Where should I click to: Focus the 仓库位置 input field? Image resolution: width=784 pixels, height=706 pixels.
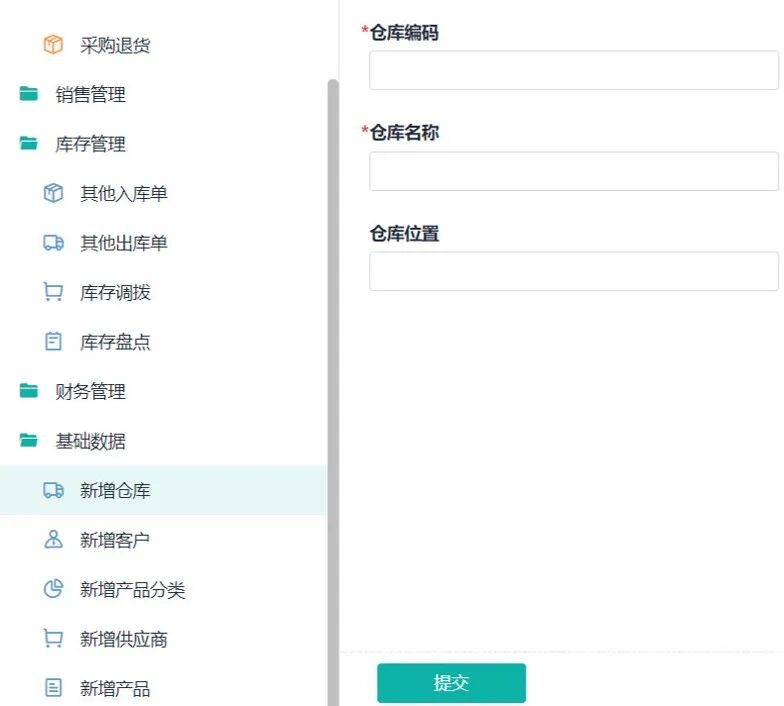[x=574, y=271]
